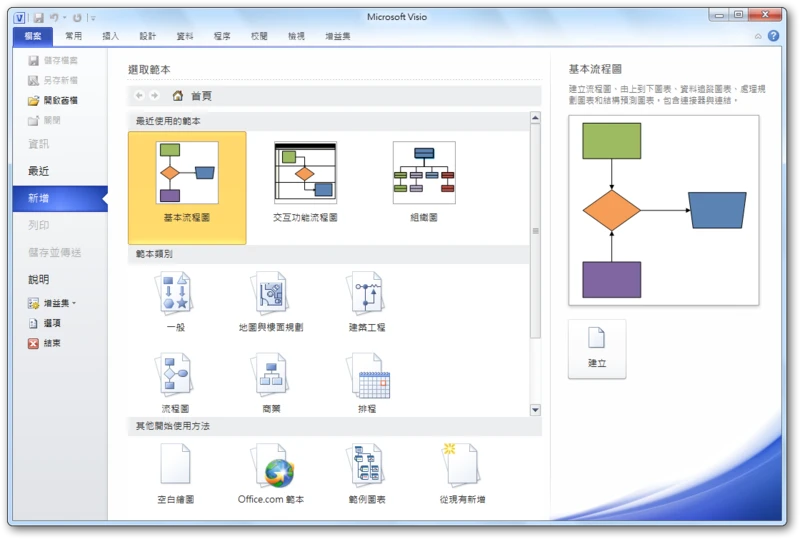Open the Undo history dropdown arrow
Viewport: 800px width, 539px height.
(x=65, y=18)
